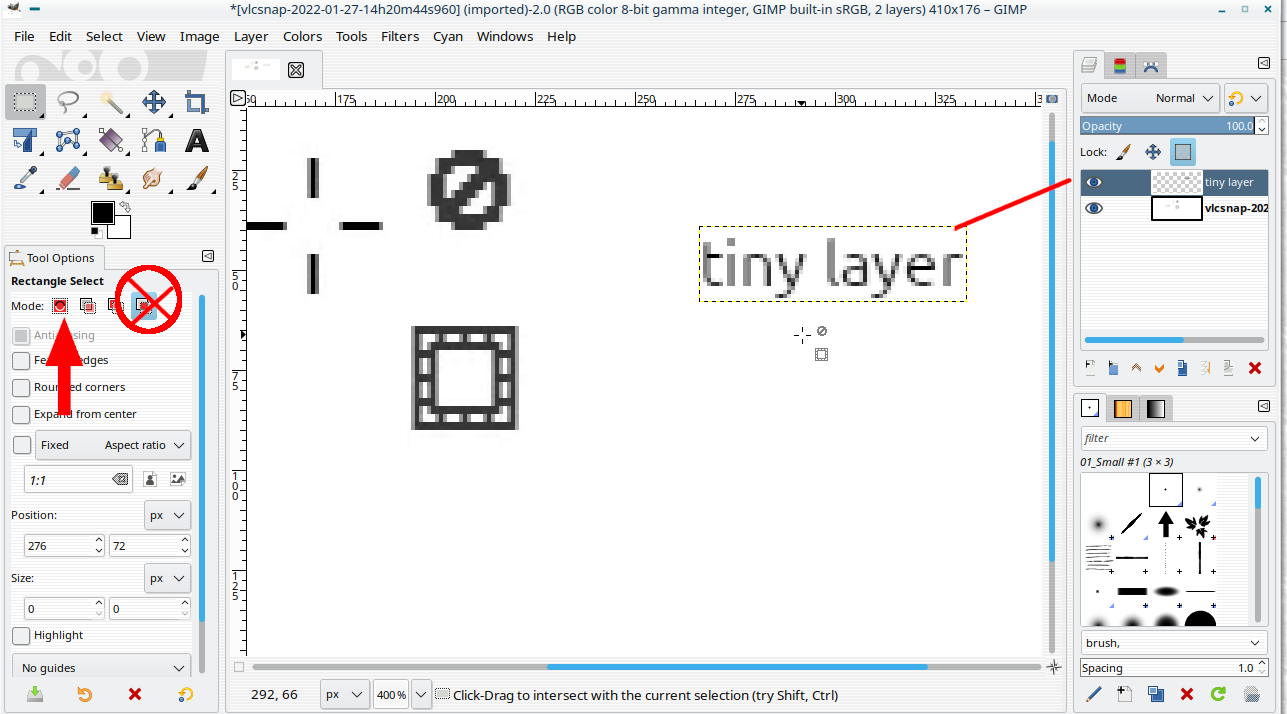Image resolution: width=1287 pixels, height=714 pixels.
Task: Select the Warp/Cage transform tool
Action: [68, 140]
